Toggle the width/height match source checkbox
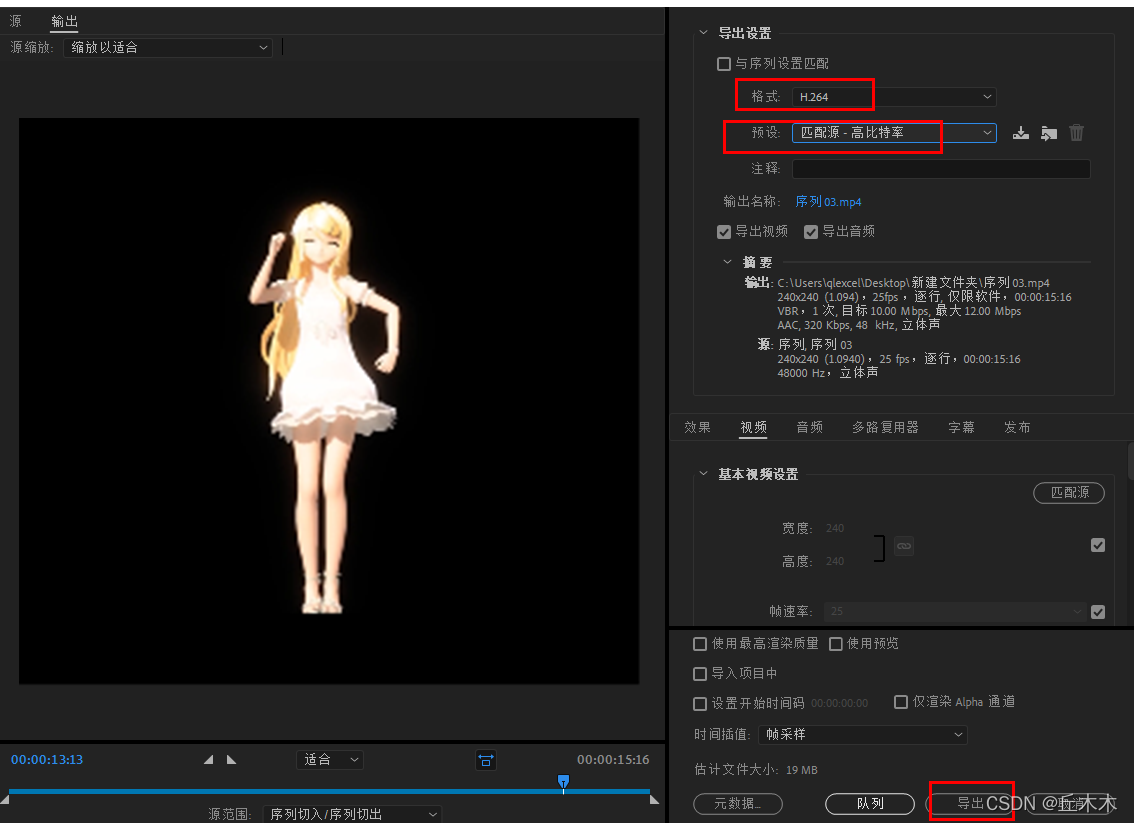1134x823 pixels. [1098, 545]
